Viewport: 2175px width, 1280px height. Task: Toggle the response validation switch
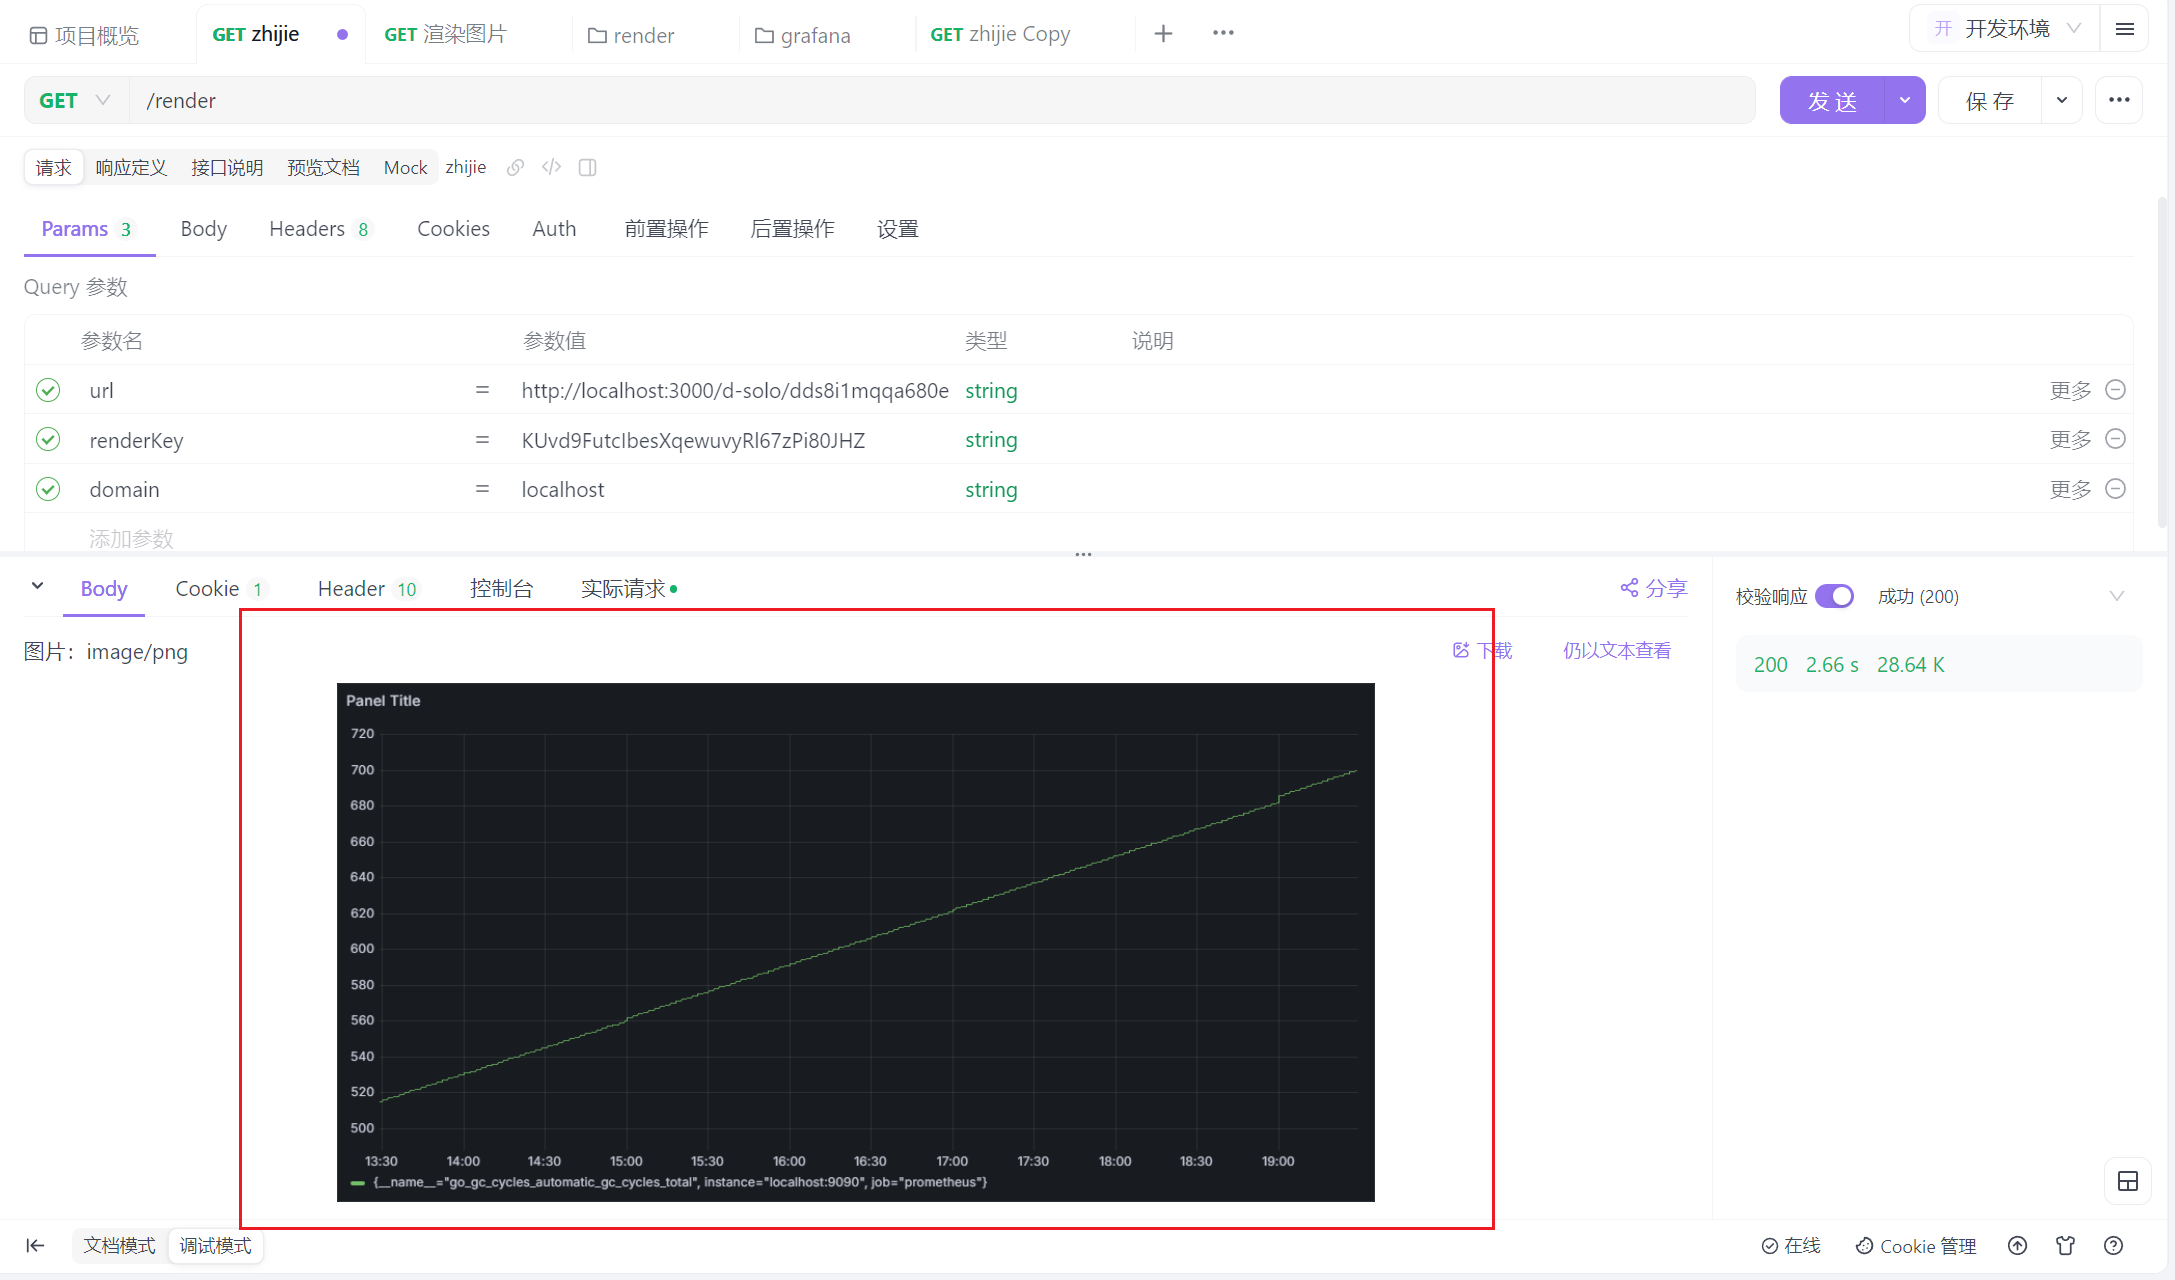[x=1834, y=596]
